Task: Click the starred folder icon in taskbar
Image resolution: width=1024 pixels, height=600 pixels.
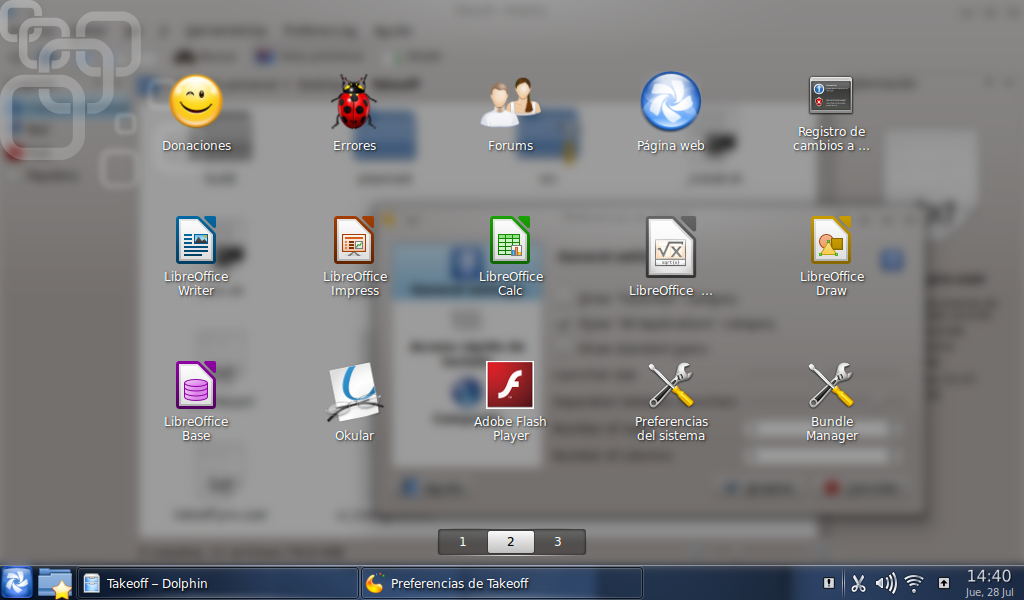Action: coord(55,583)
